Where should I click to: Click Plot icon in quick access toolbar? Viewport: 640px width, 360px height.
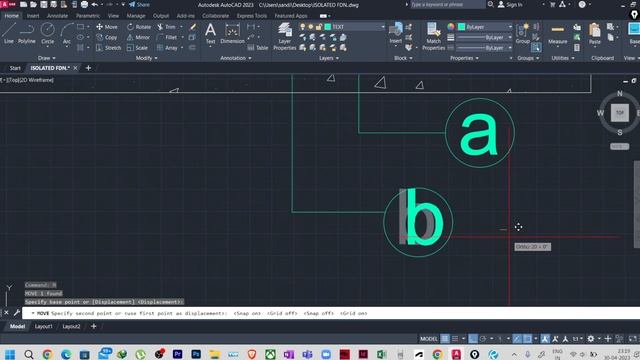(84, 4)
